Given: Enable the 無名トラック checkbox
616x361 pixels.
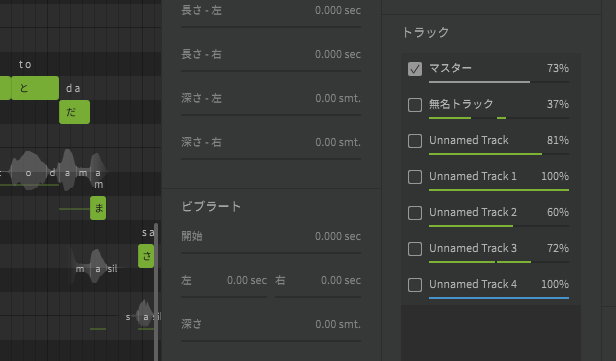Looking at the screenshot, I should tap(415, 105).
